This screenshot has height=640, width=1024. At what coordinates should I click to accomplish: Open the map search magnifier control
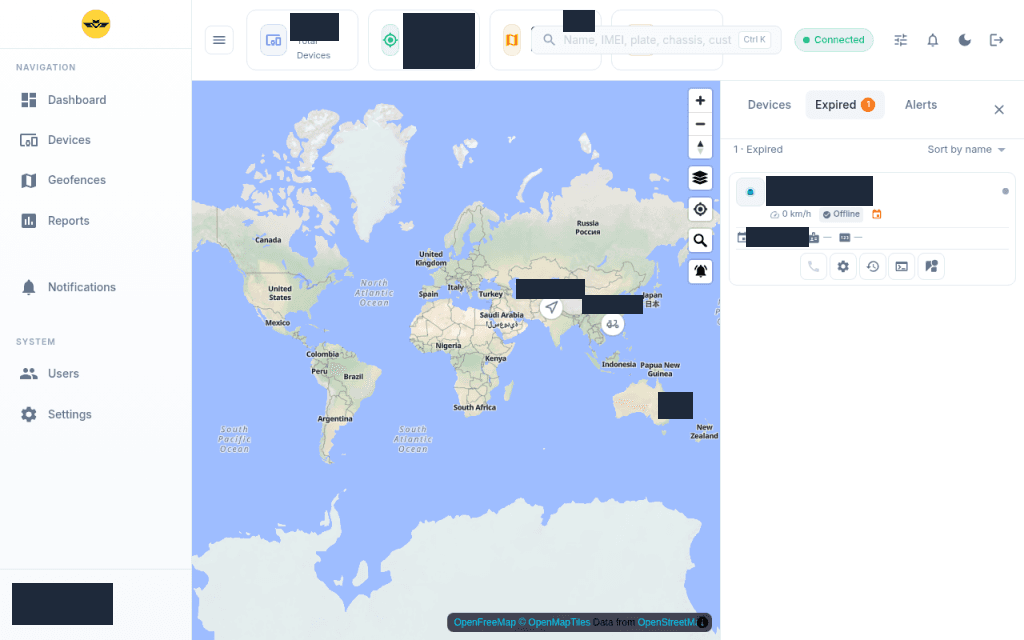coord(700,240)
